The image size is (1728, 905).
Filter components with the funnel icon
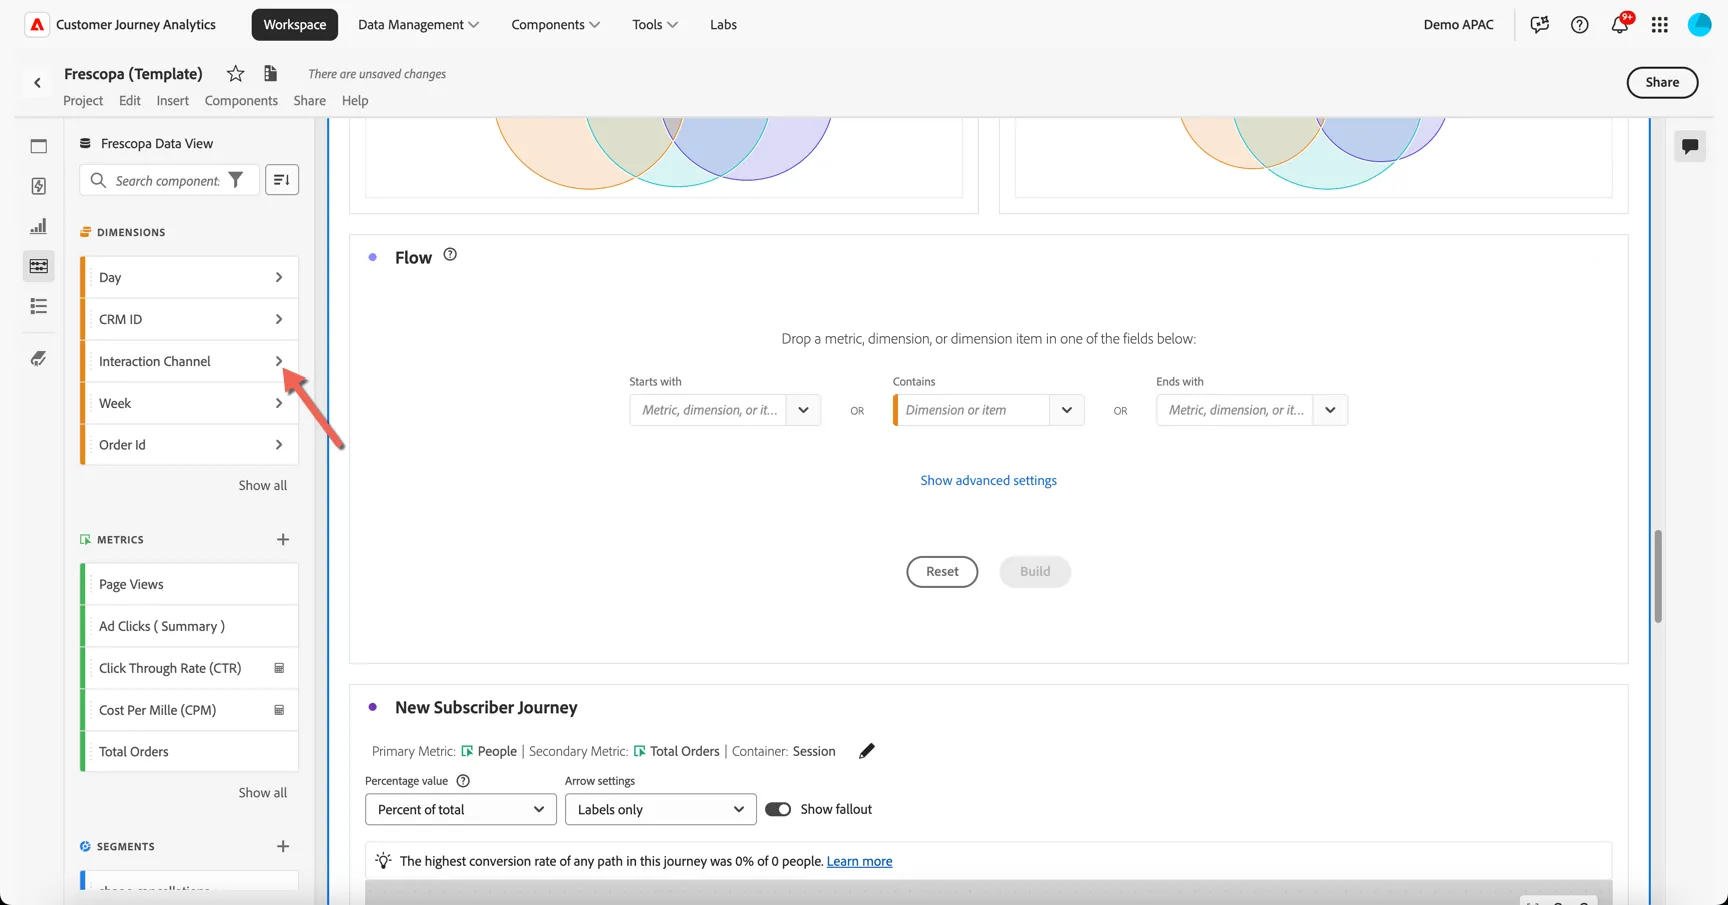coord(236,180)
